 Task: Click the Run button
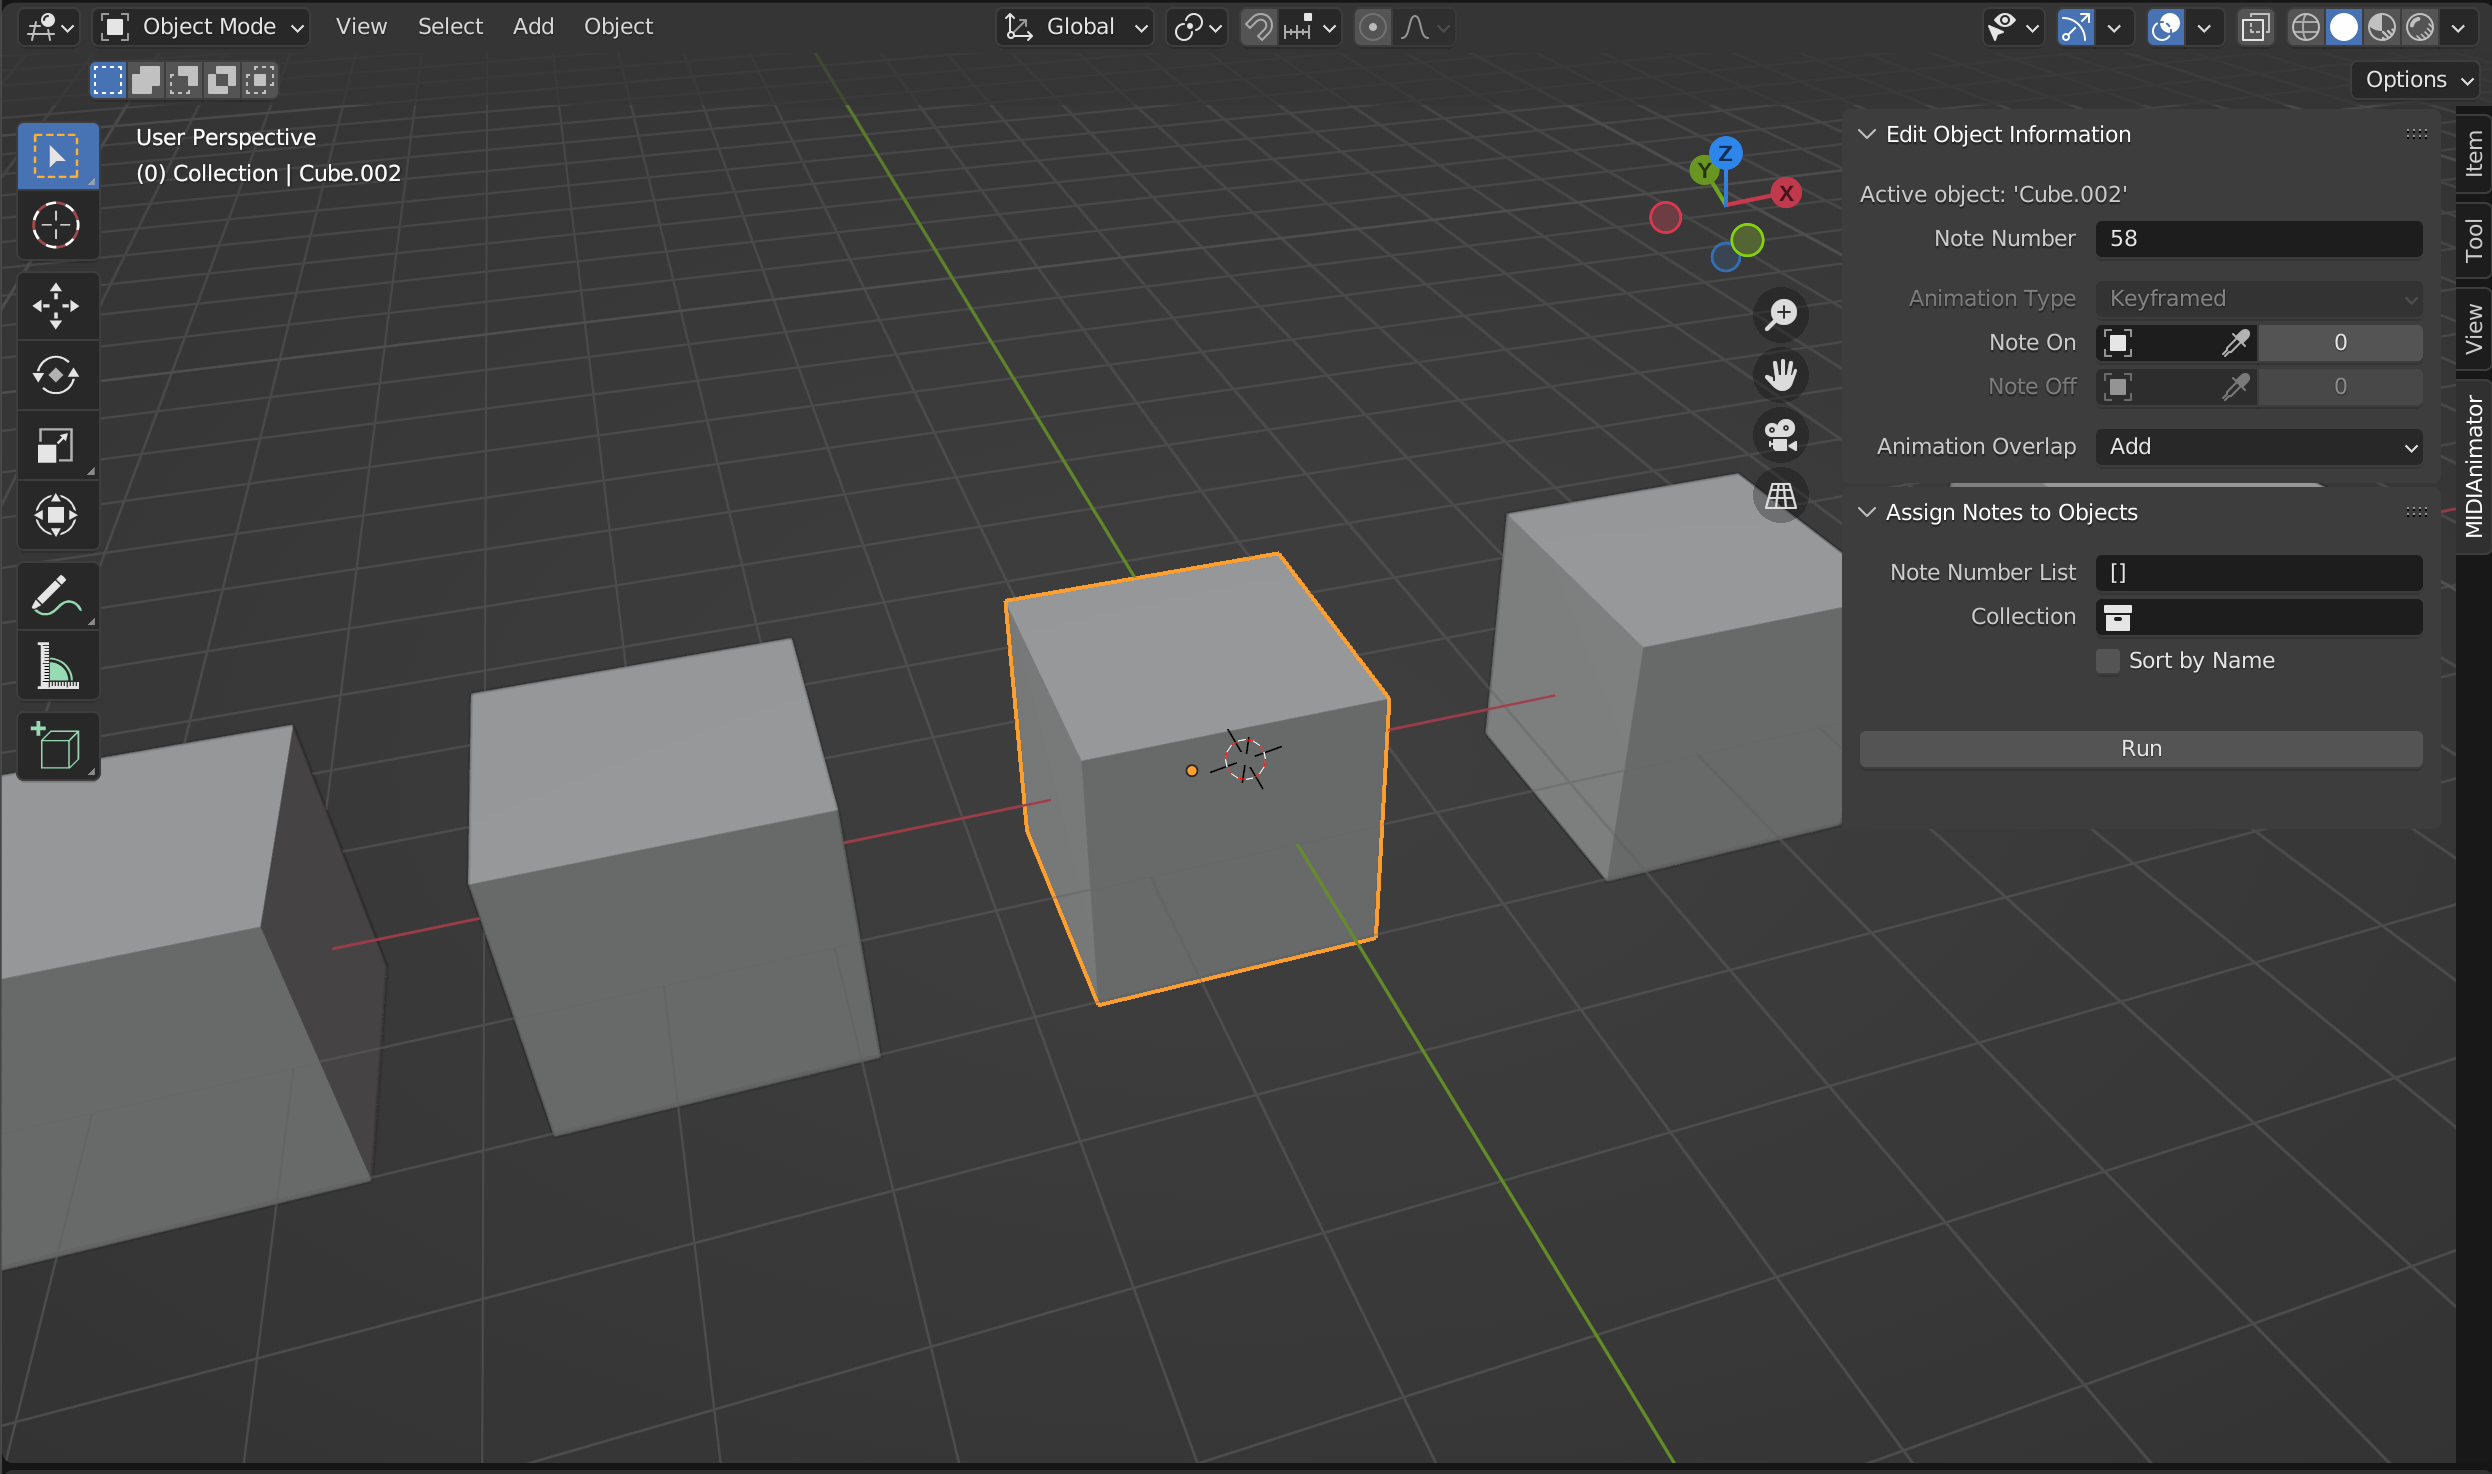[2140, 749]
